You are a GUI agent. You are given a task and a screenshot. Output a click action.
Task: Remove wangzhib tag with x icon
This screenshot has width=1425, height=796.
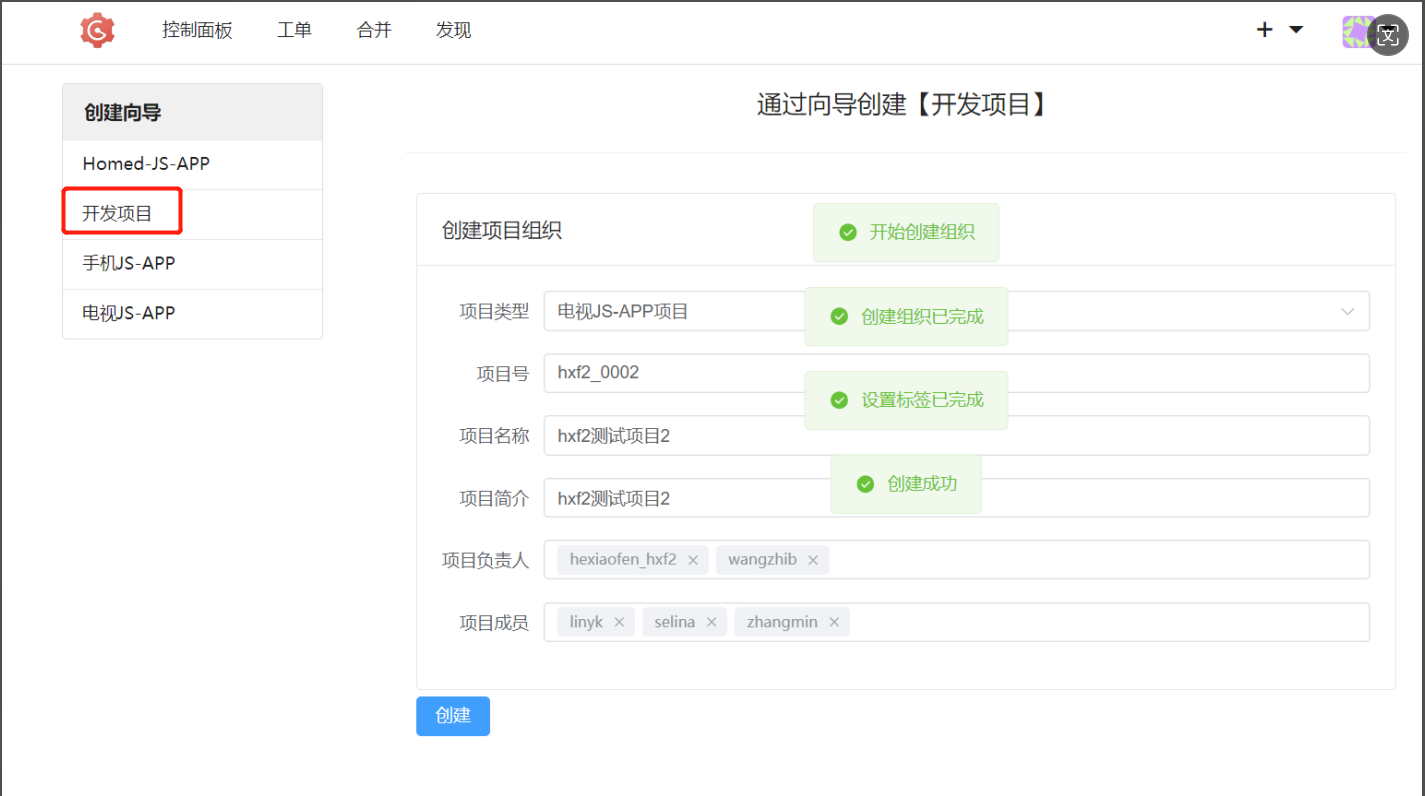tap(813, 560)
